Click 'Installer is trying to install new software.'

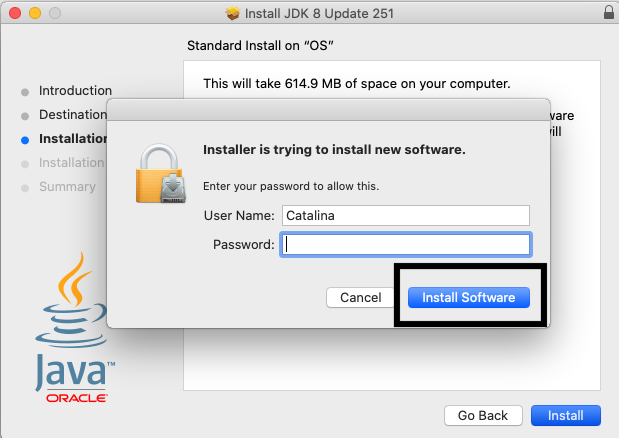(334, 150)
